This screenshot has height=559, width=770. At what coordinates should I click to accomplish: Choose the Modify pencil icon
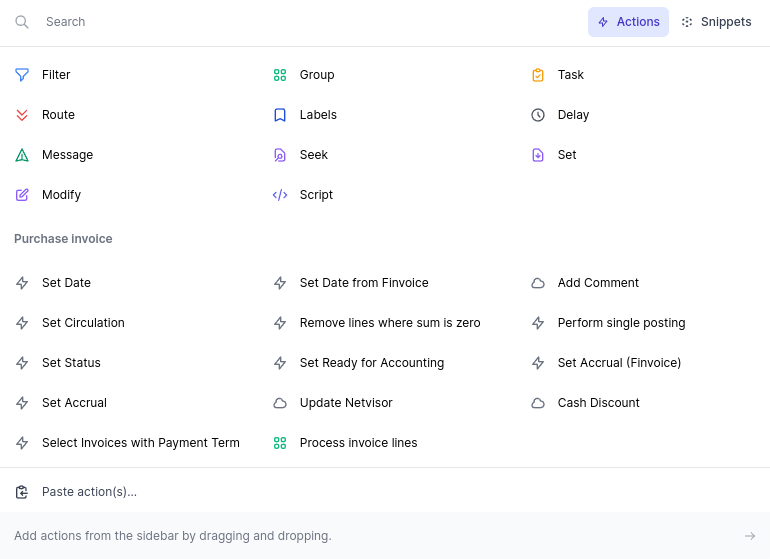tap(22, 195)
